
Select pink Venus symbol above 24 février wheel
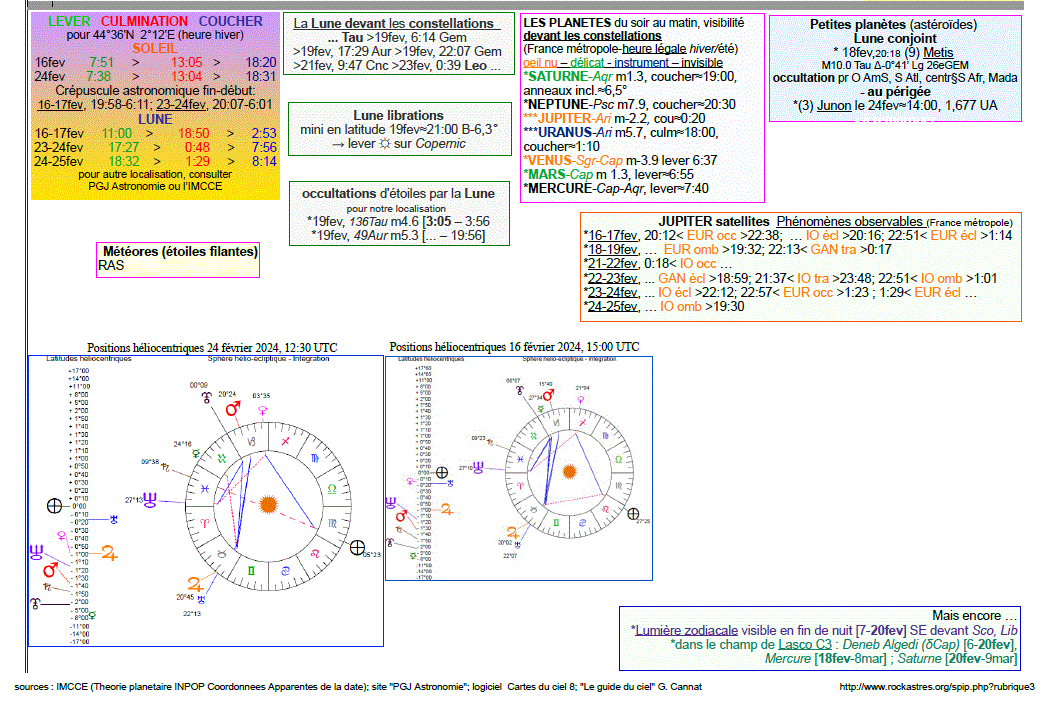click(262, 410)
